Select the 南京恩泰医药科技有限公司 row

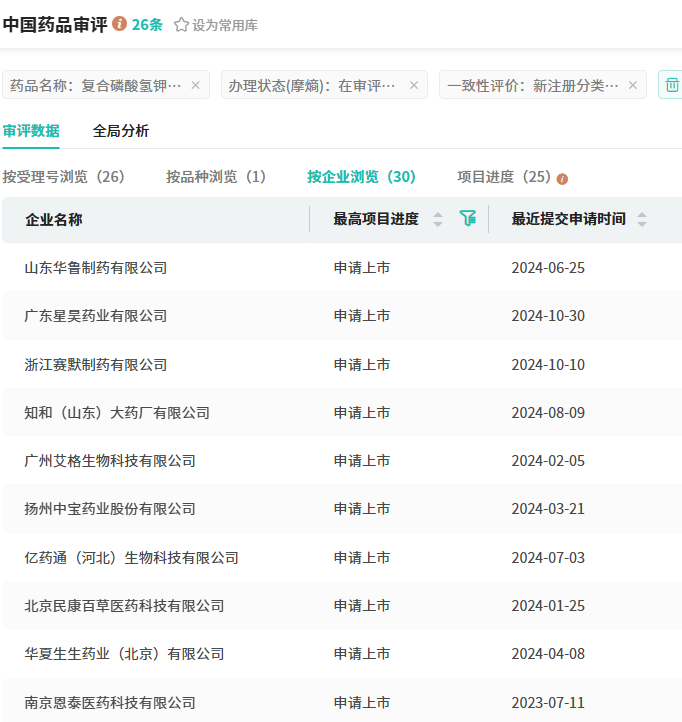(x=110, y=702)
